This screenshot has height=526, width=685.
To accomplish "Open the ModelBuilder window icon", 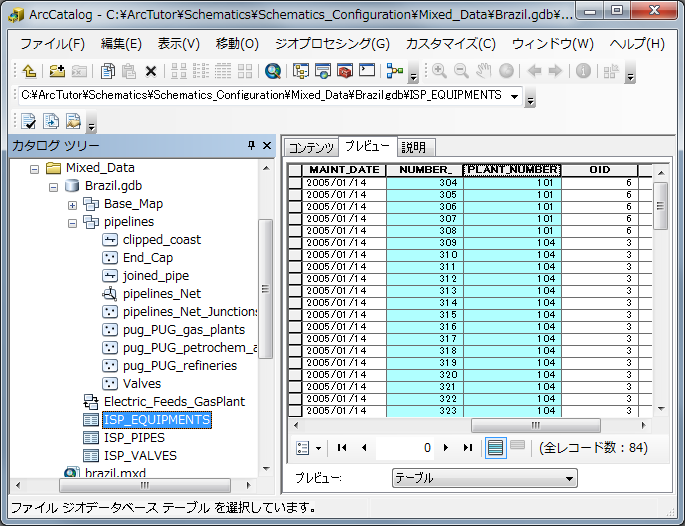I will pos(395,71).
